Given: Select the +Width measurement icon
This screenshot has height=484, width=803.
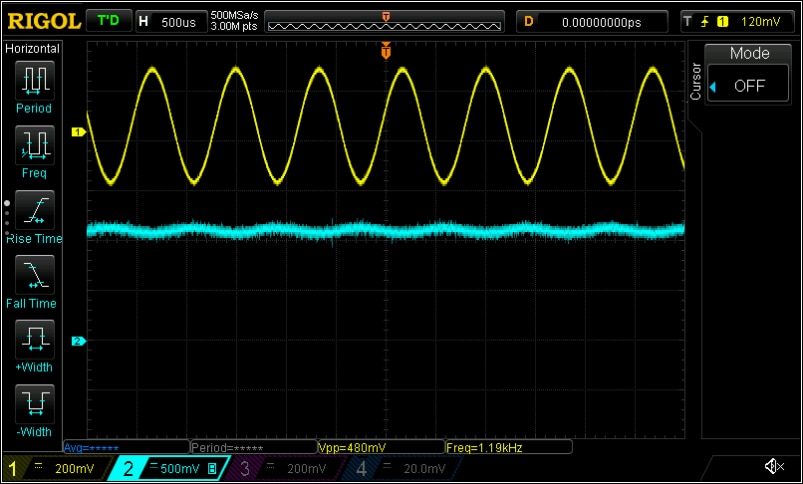Looking at the screenshot, I should [x=33, y=340].
